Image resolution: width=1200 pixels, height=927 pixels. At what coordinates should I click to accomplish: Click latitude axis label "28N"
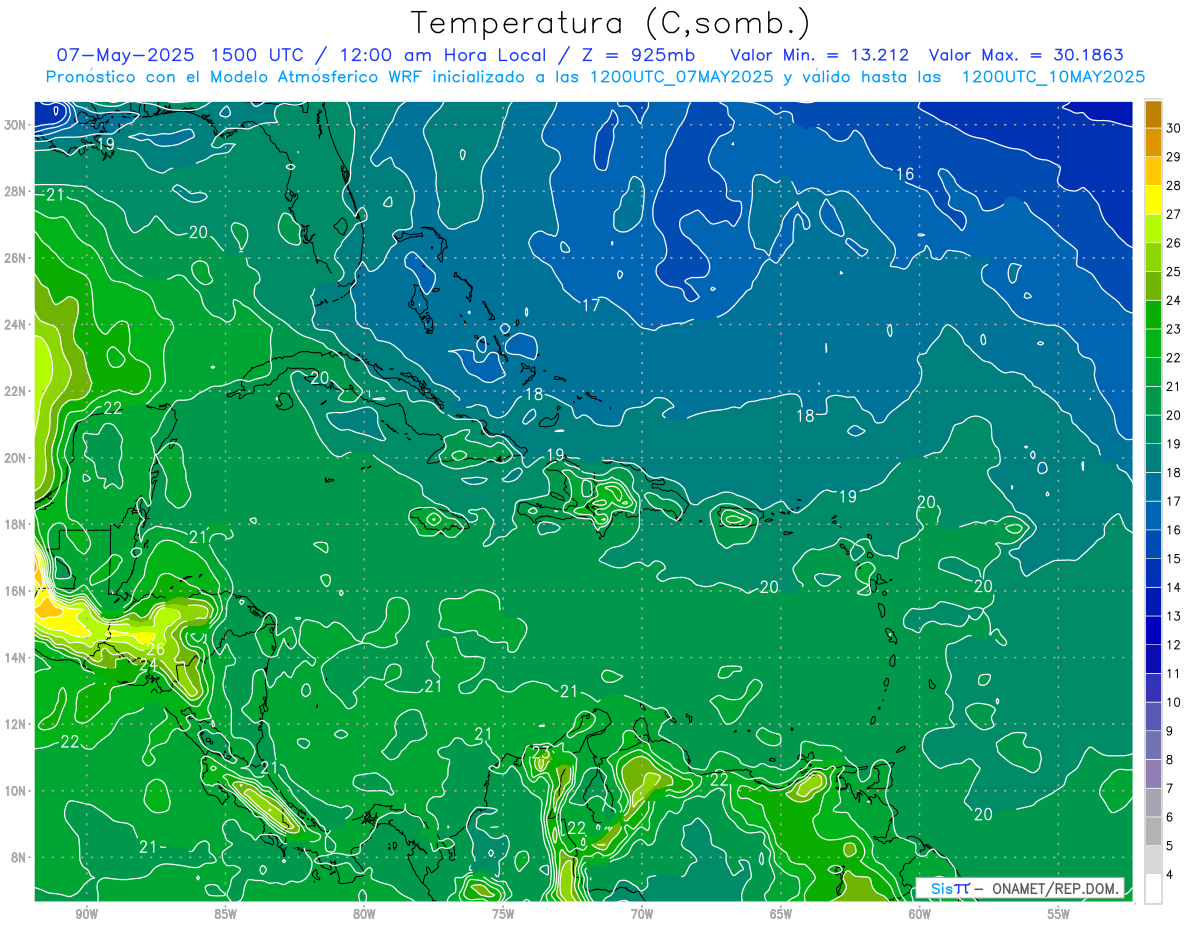(x=14, y=191)
